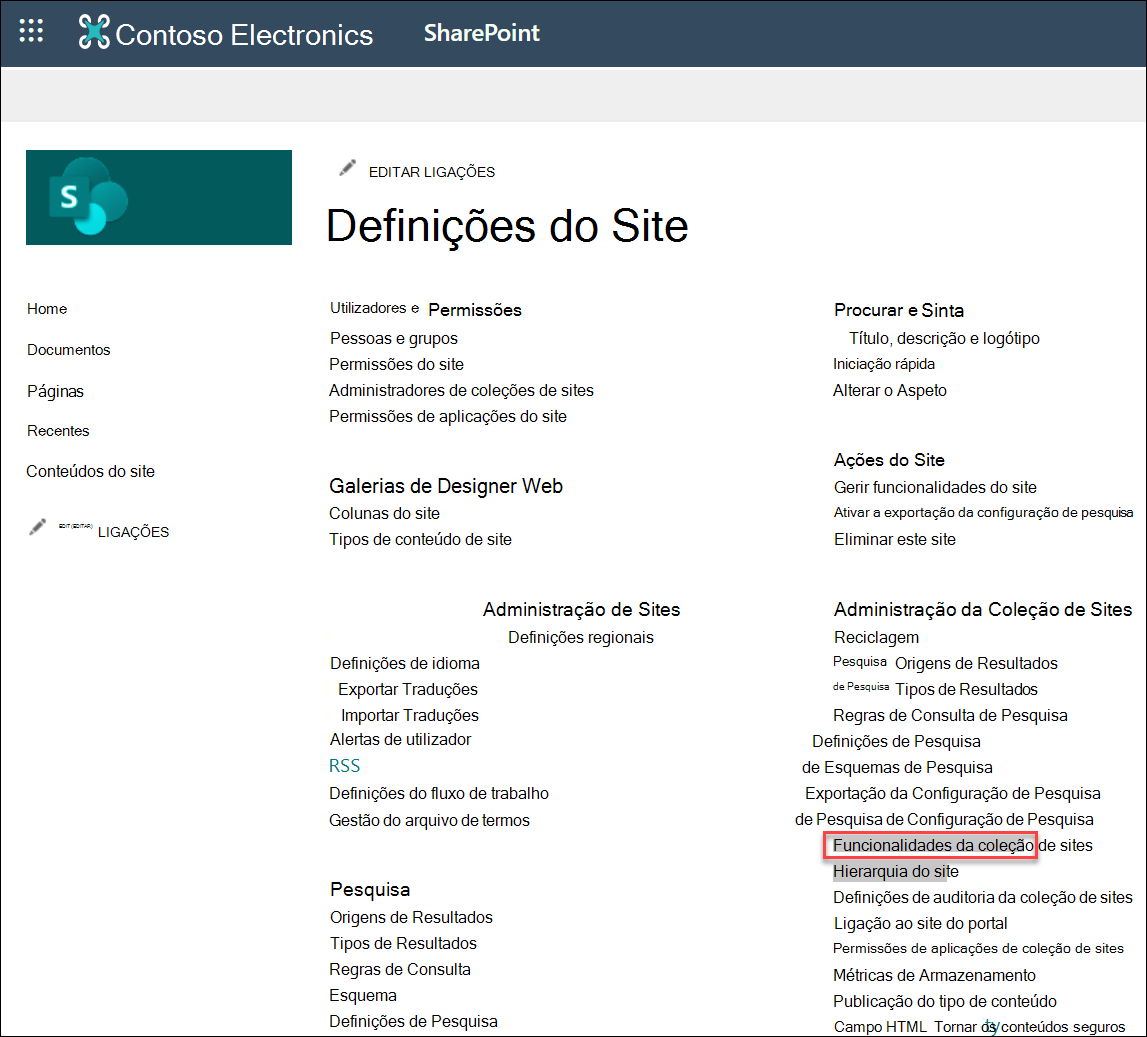Viewport: 1147px width, 1037px height.
Task: Click Importar Traduções
Action: [410, 715]
